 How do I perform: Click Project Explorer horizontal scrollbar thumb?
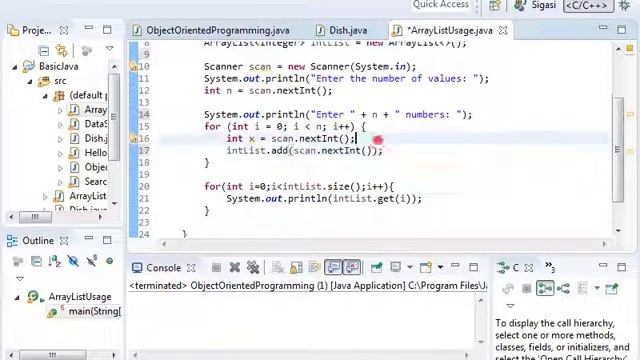click(35, 217)
